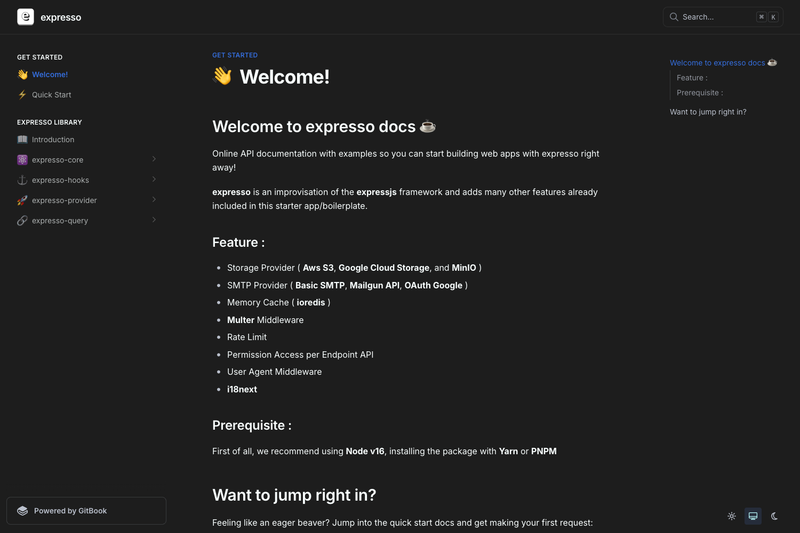
Task: Click the 'Mailgun API' bold text
Action: [x=374, y=285]
